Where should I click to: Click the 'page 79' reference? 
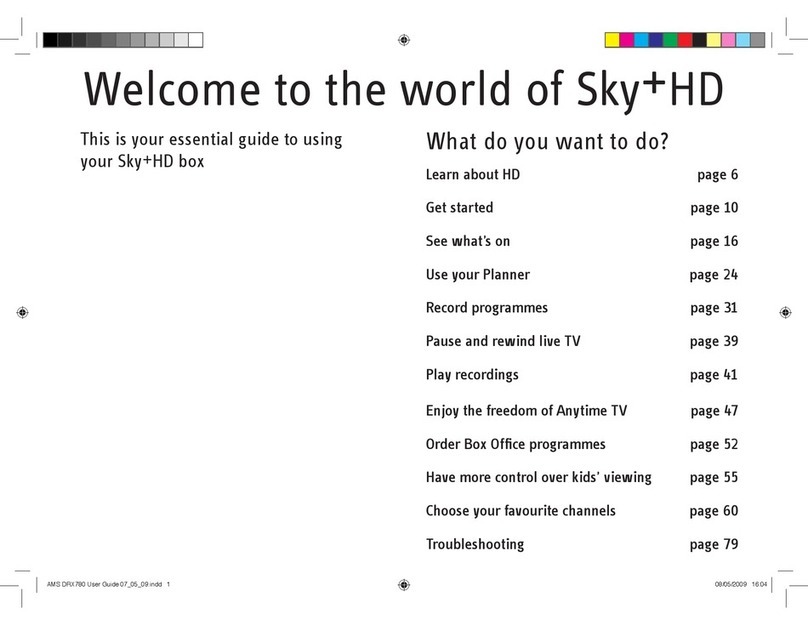714,545
